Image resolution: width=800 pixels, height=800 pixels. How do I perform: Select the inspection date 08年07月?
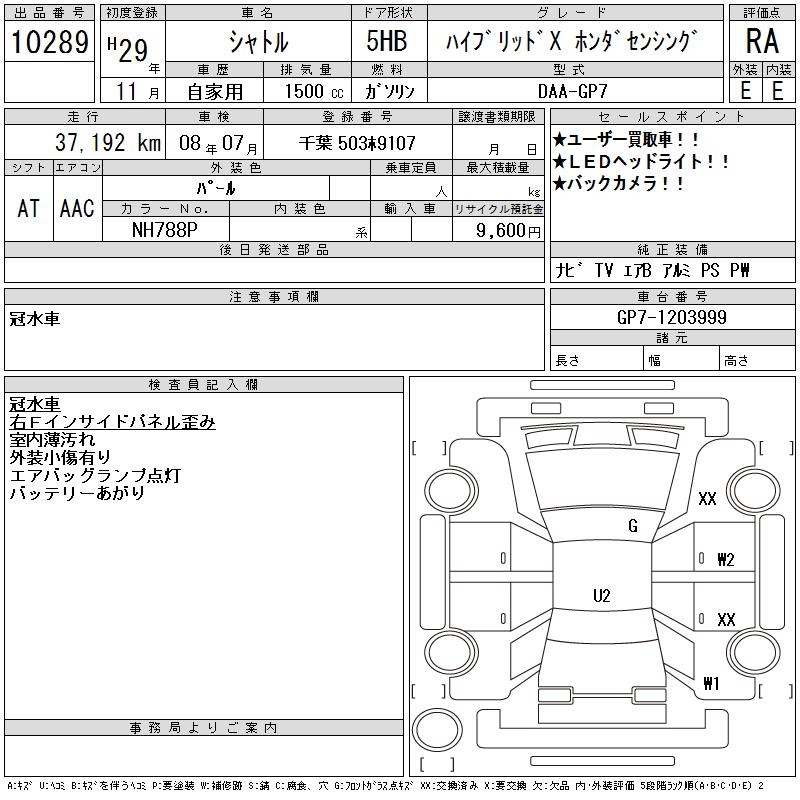coord(218,143)
